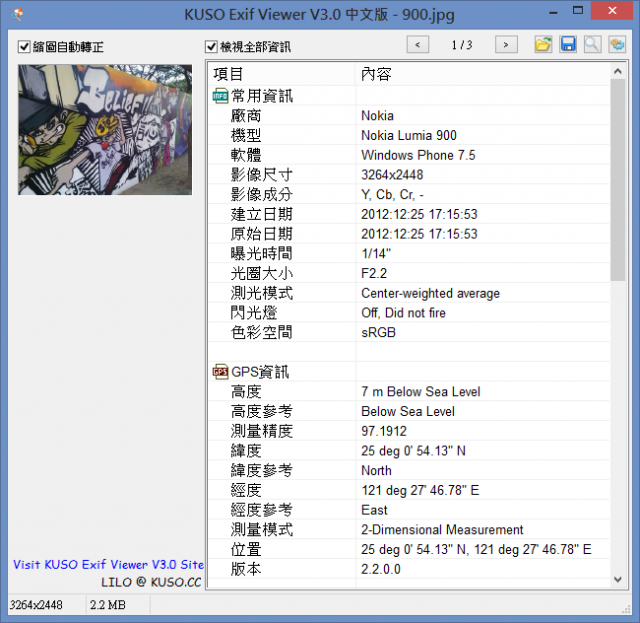Close the KUSO Exif Viewer window
Image resolution: width=640 pixels, height=623 pixels.
[612, 11]
